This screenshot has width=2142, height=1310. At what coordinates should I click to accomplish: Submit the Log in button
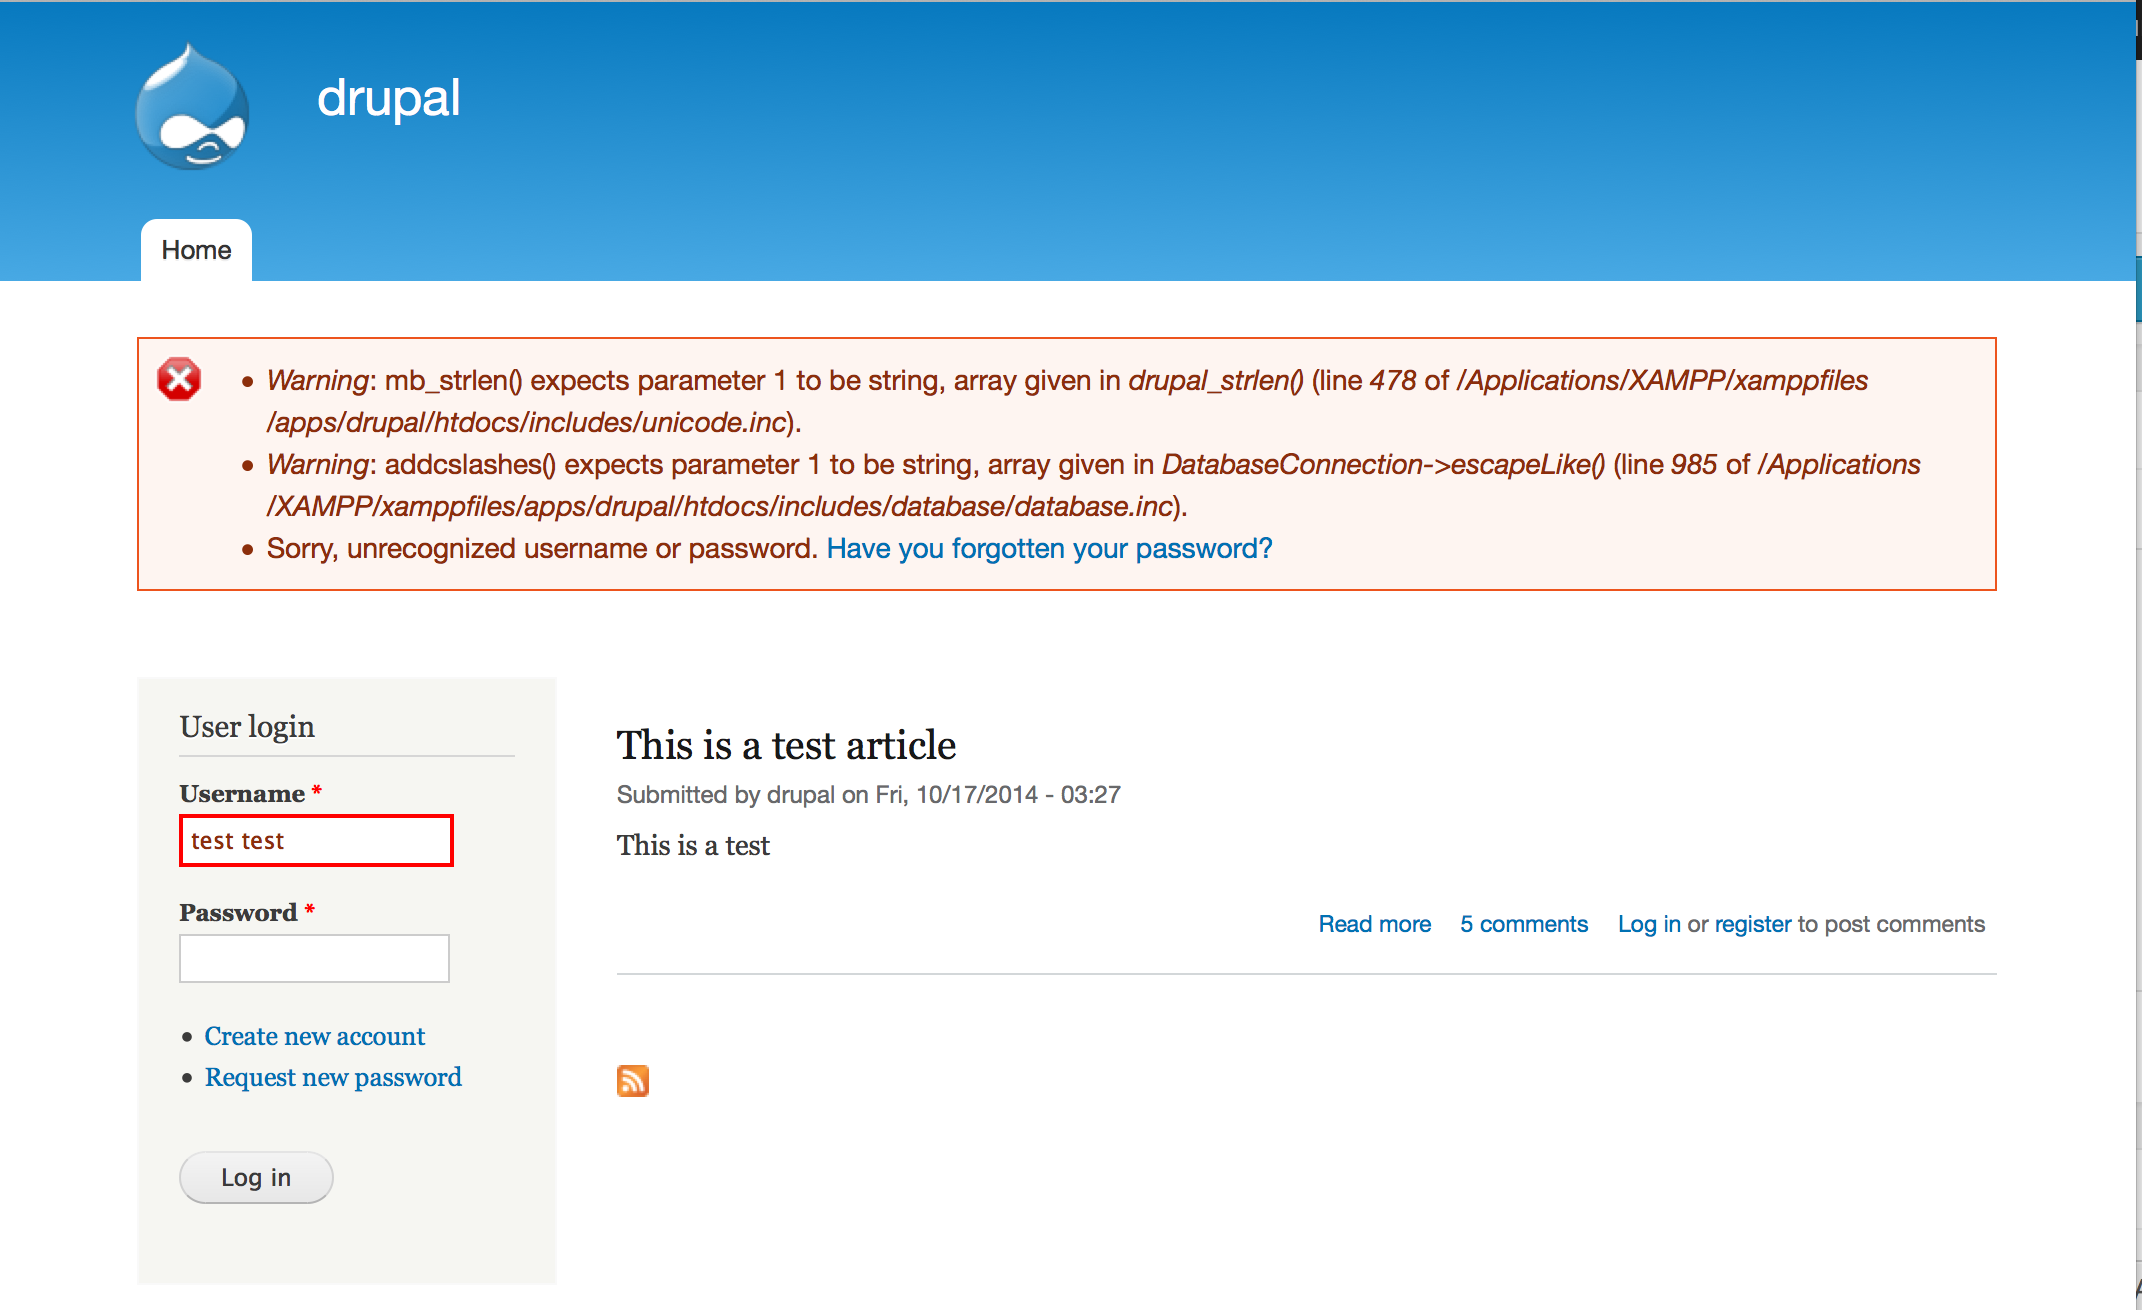[256, 1177]
